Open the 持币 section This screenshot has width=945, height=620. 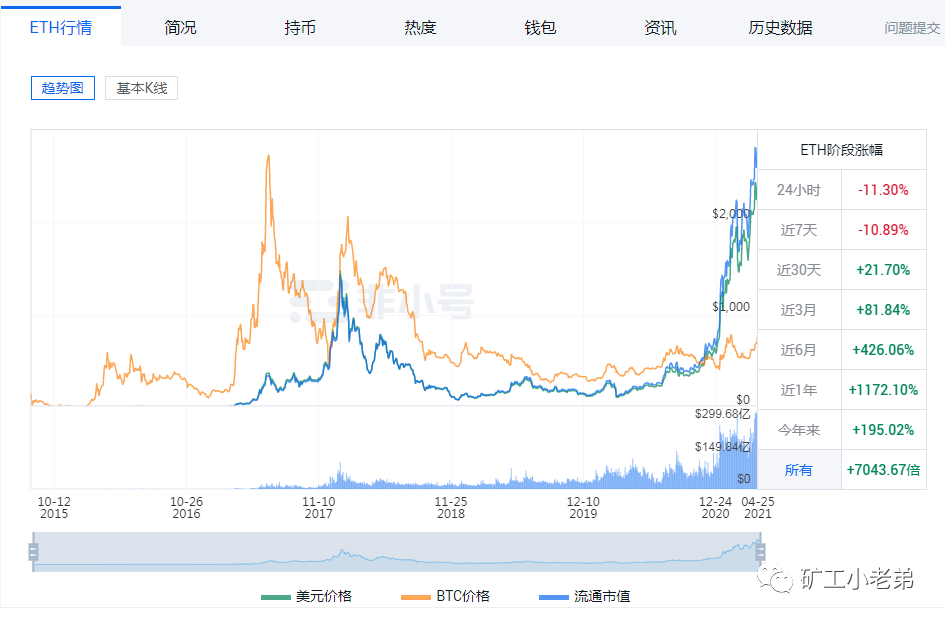[300, 28]
